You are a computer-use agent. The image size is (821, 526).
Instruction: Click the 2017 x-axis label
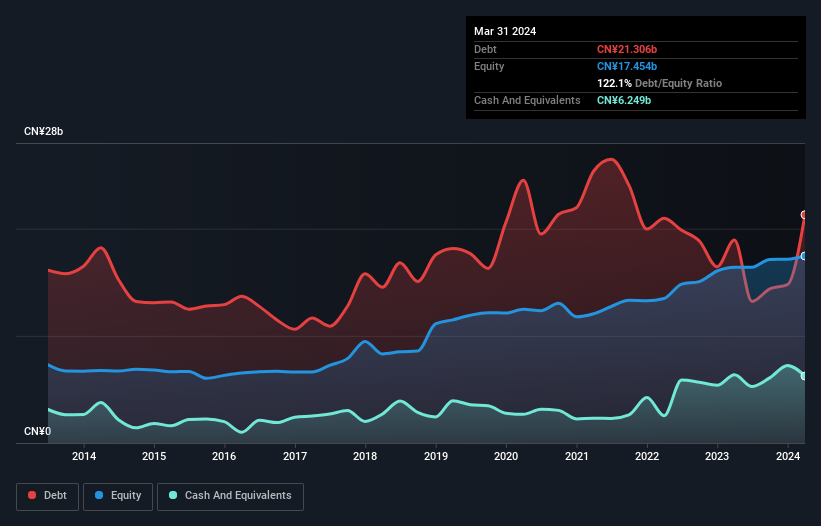coord(295,456)
